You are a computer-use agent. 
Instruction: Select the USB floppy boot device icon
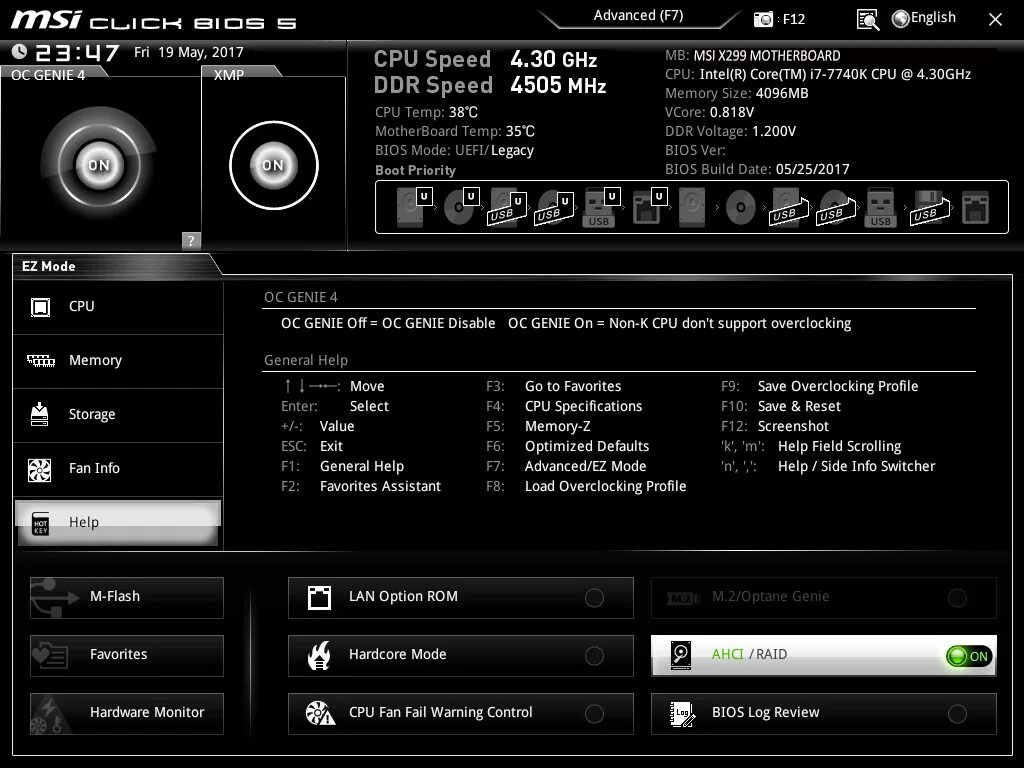930,207
